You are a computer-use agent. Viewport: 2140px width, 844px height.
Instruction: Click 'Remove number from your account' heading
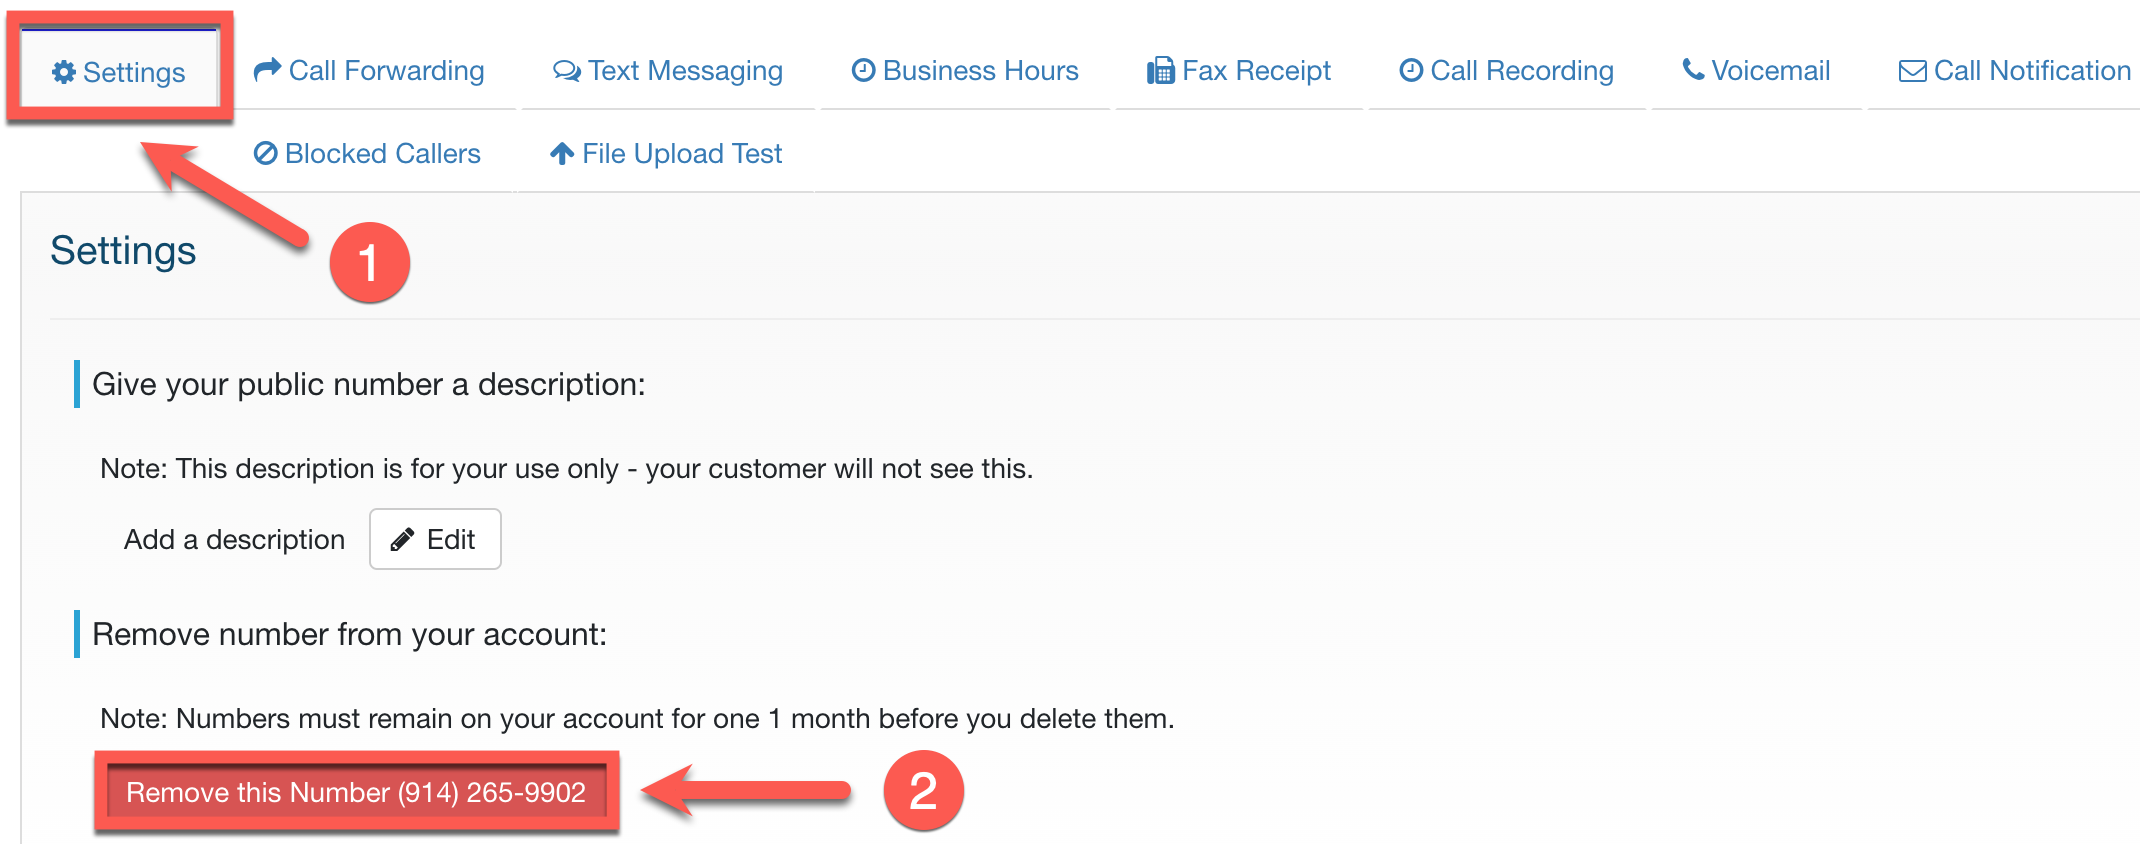(x=350, y=634)
